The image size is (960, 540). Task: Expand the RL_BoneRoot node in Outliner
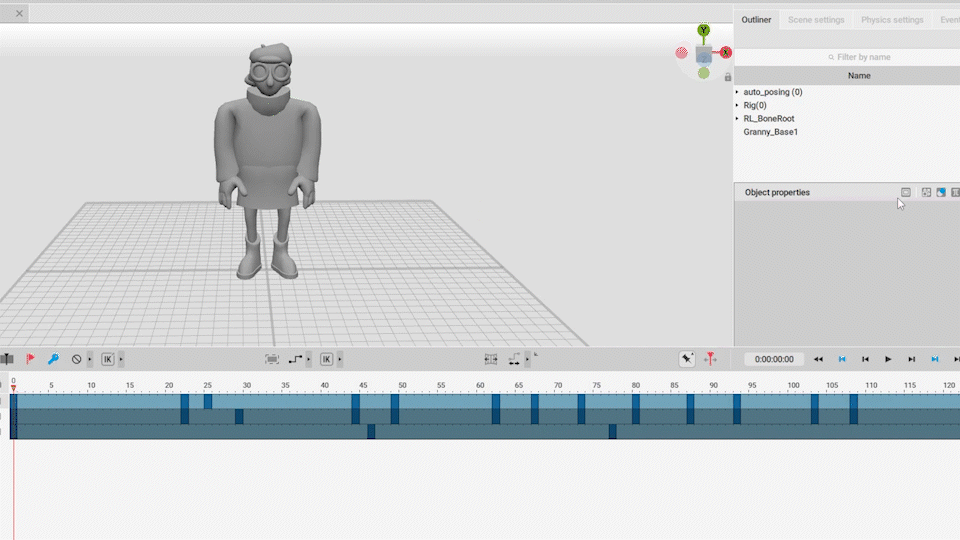[738, 118]
